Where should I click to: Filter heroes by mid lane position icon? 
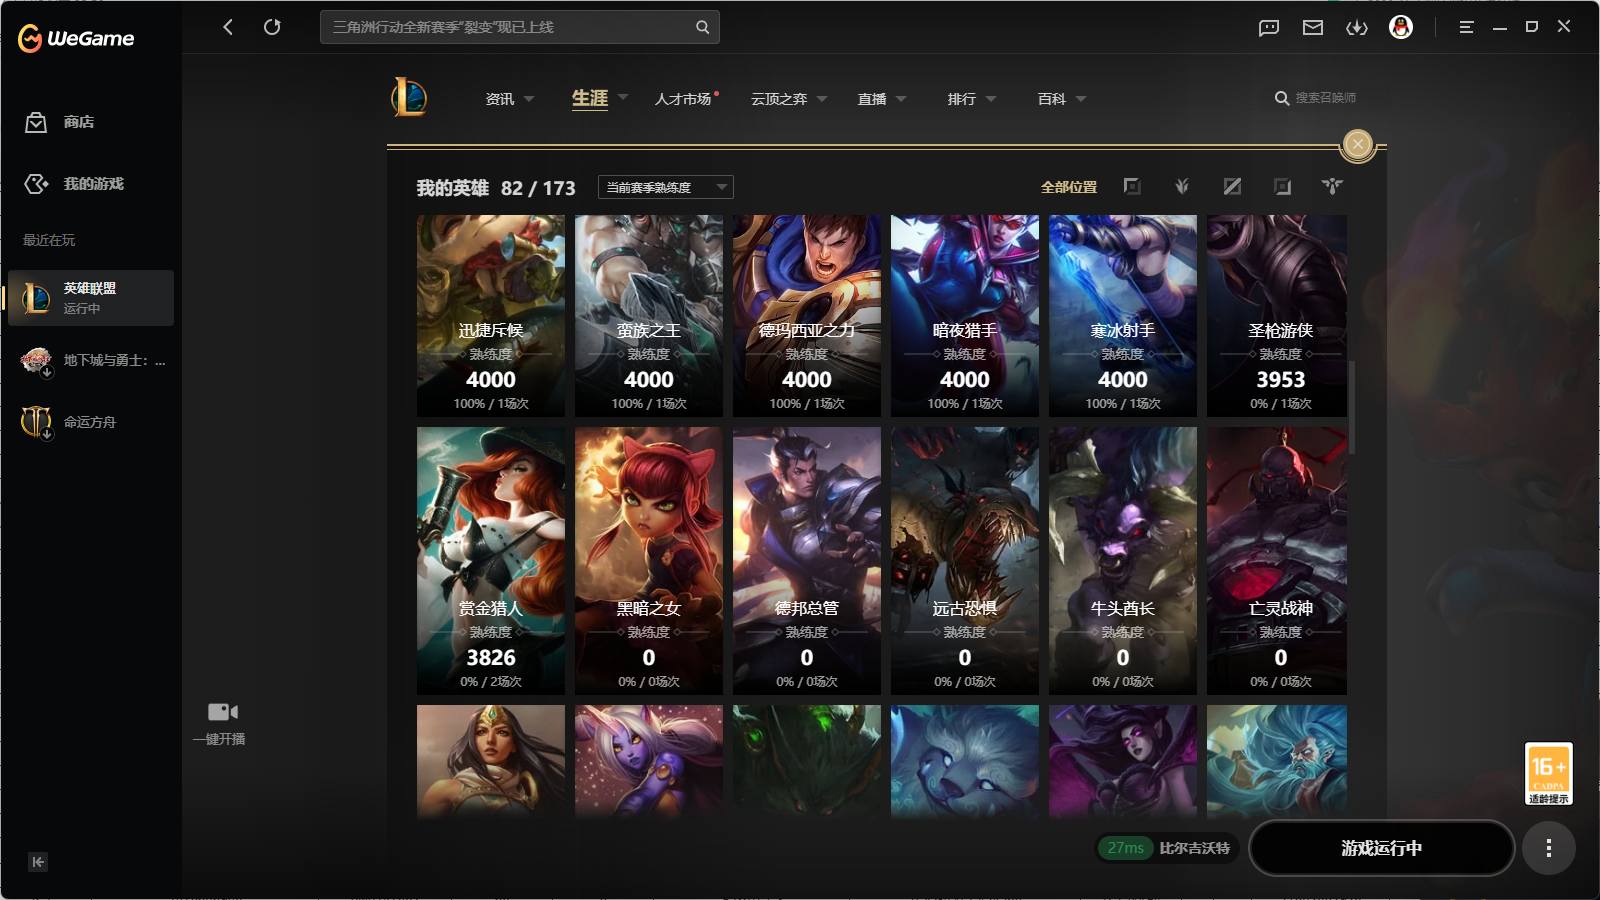[x=1232, y=186]
